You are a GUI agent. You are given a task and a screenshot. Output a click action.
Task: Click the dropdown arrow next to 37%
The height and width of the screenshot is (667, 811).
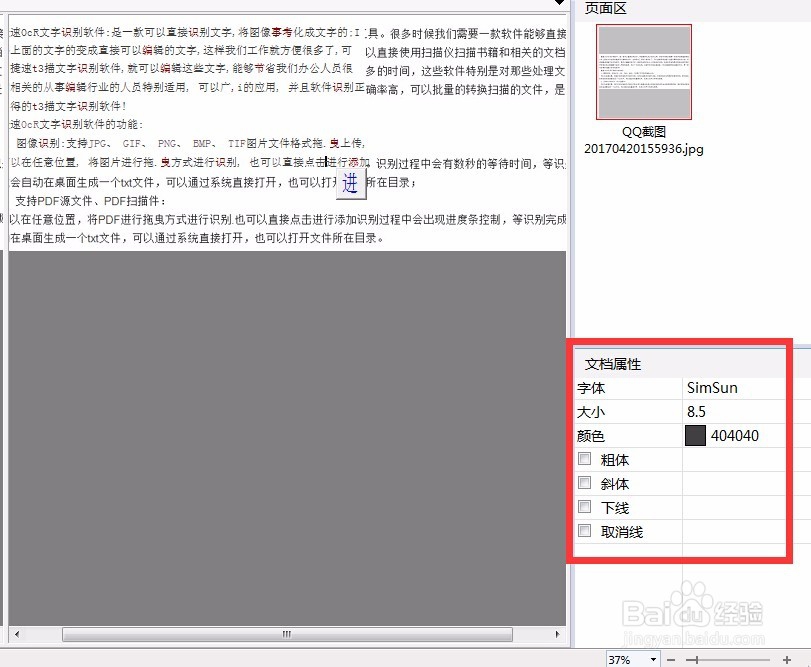click(x=654, y=658)
